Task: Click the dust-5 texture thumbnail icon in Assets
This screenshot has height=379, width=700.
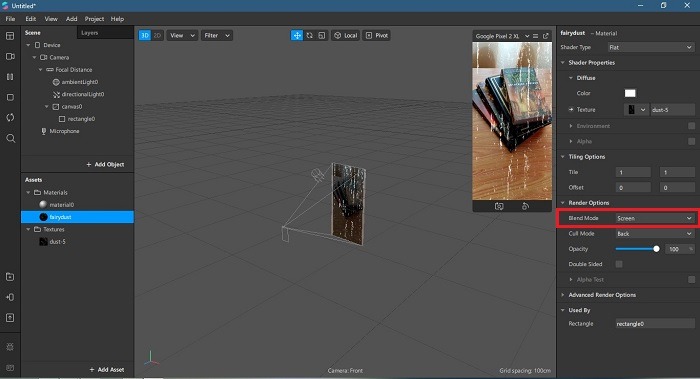Action: point(43,242)
